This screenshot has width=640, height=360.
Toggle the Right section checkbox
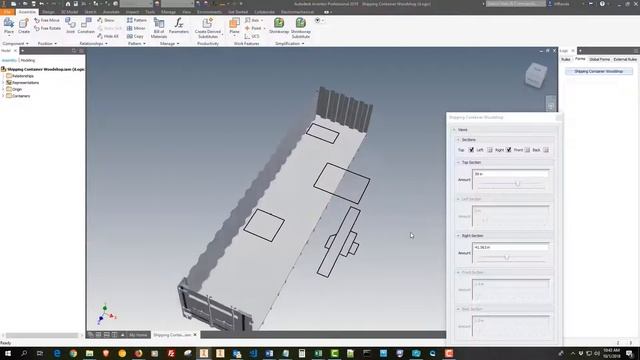pos(509,150)
